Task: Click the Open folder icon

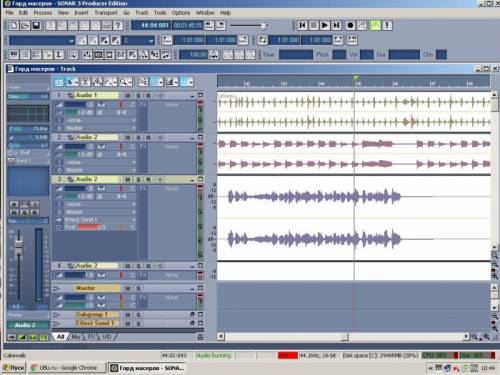Action: click(25, 26)
